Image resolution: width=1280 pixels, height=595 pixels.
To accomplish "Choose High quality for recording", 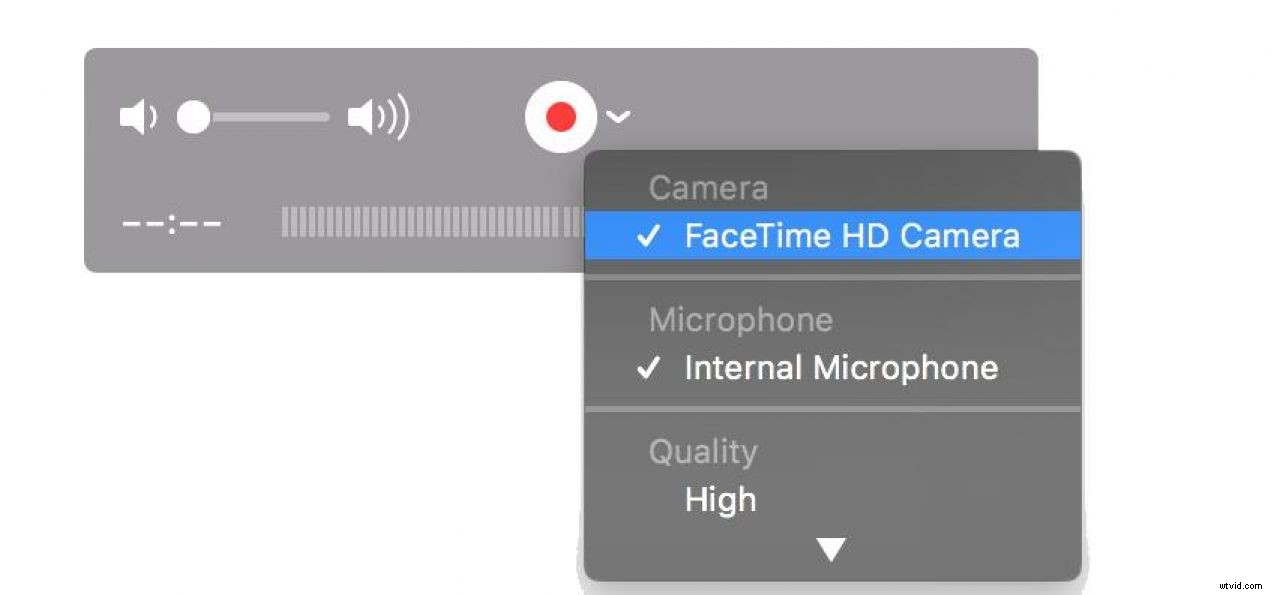I will [719, 500].
